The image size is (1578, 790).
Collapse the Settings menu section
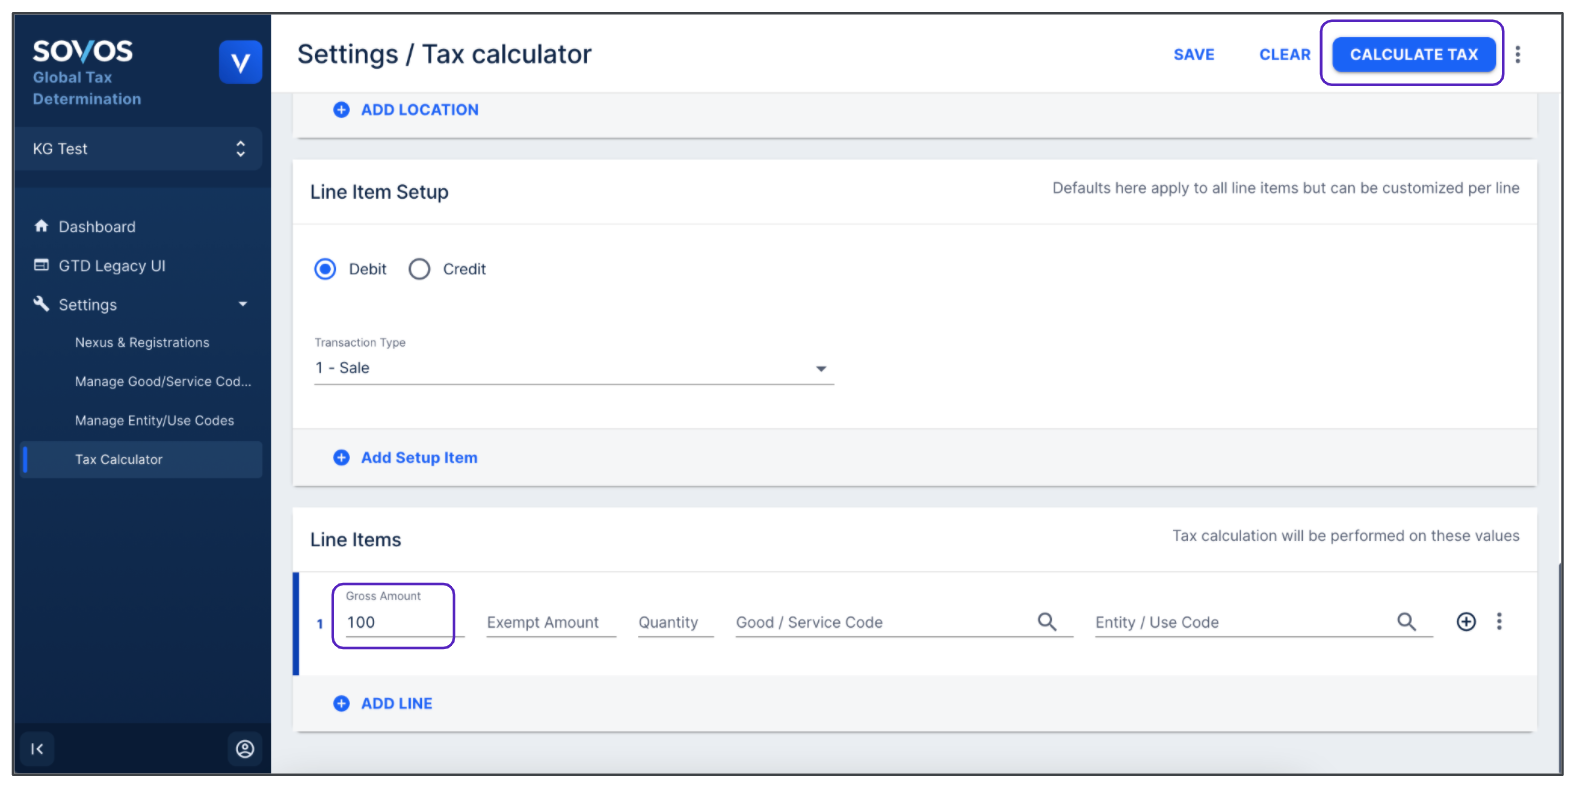[242, 305]
